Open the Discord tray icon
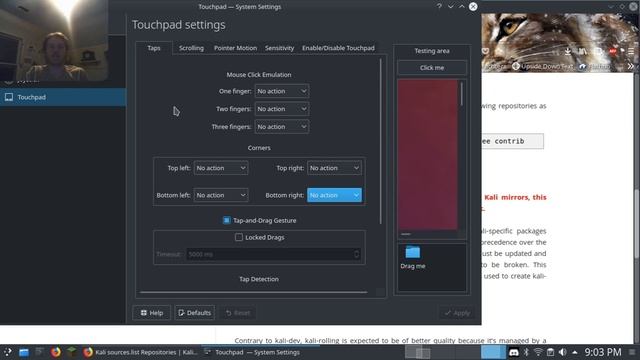 click(514, 352)
